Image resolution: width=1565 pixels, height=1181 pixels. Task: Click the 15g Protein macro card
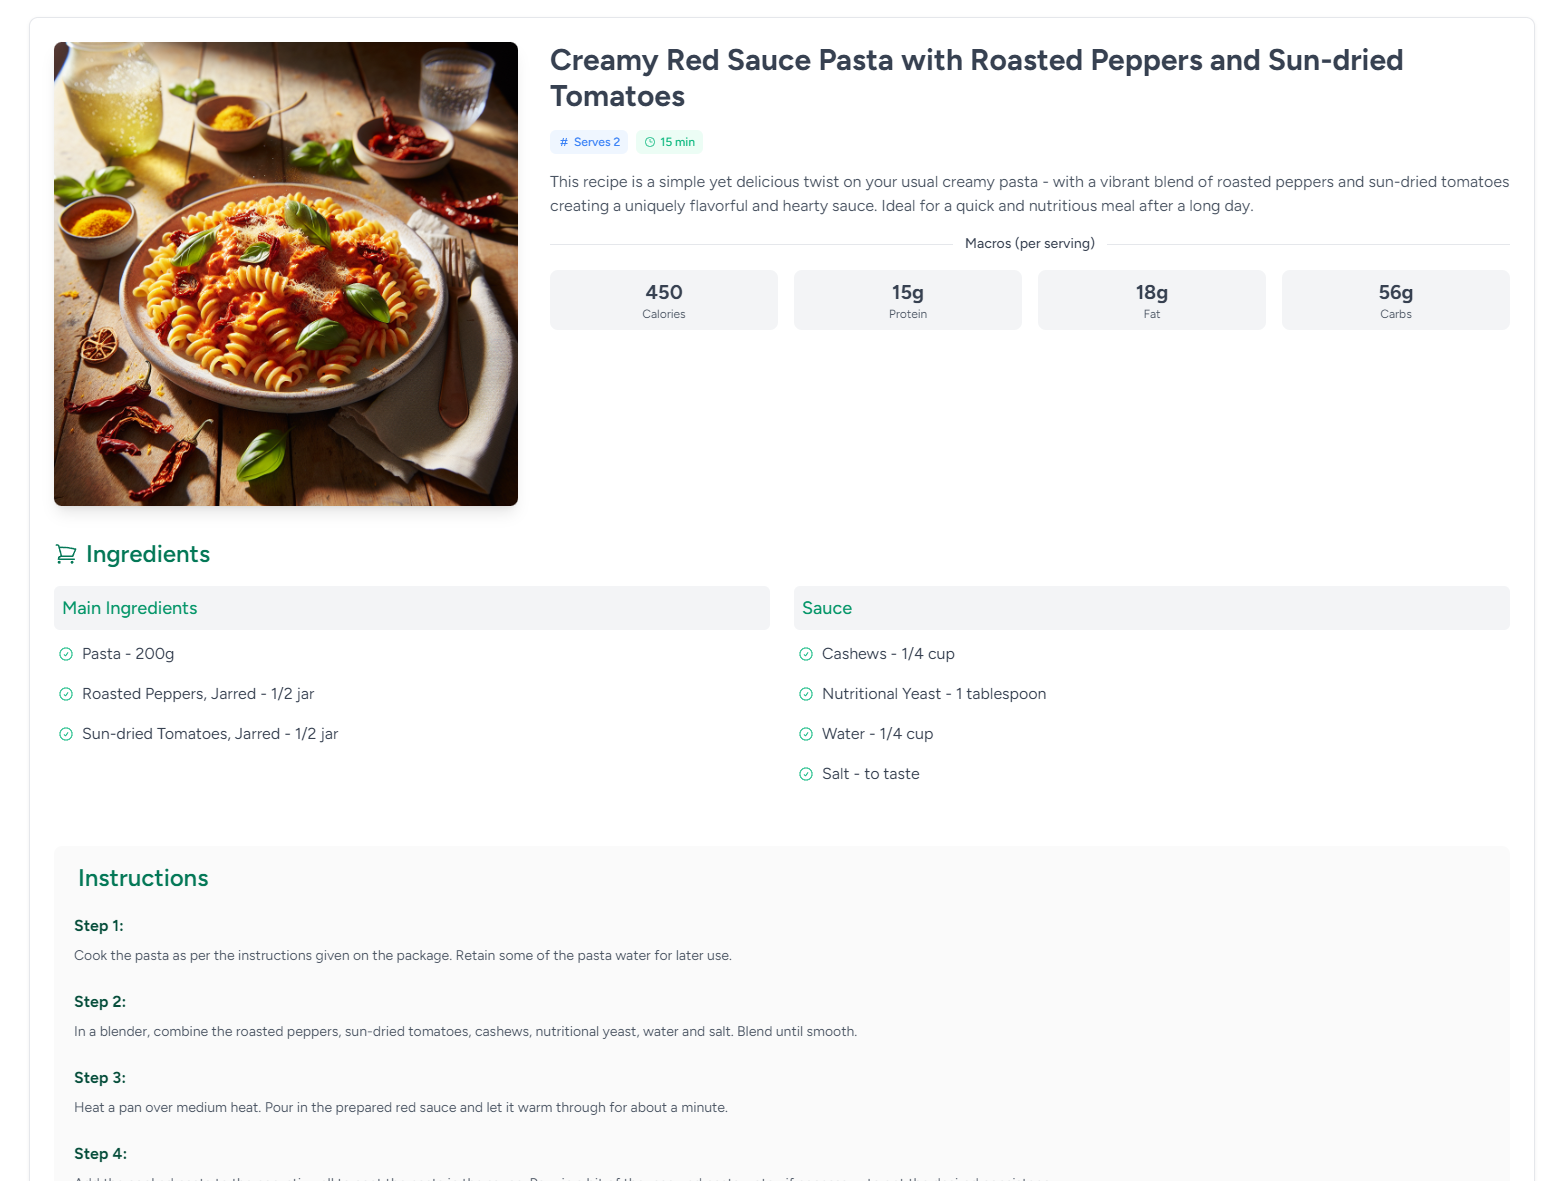click(908, 300)
